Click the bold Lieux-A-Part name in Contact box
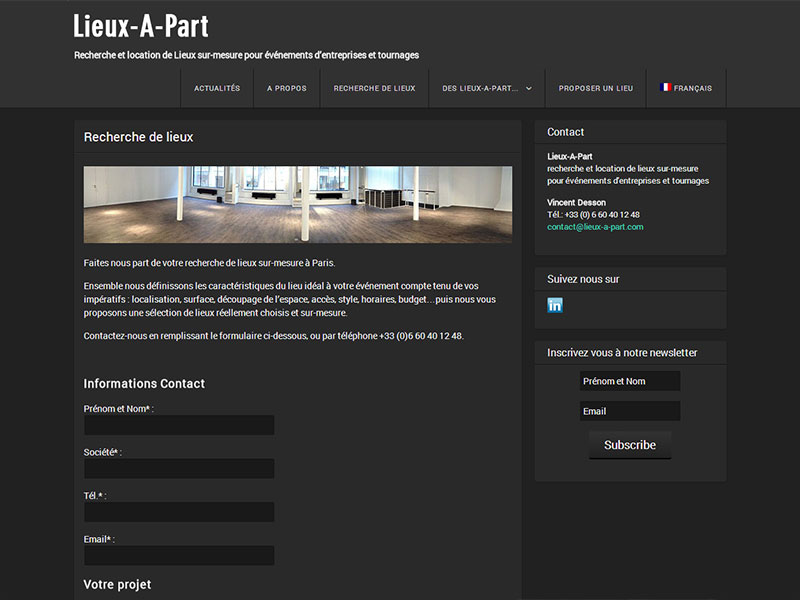The width and height of the screenshot is (800, 600). click(x=569, y=157)
